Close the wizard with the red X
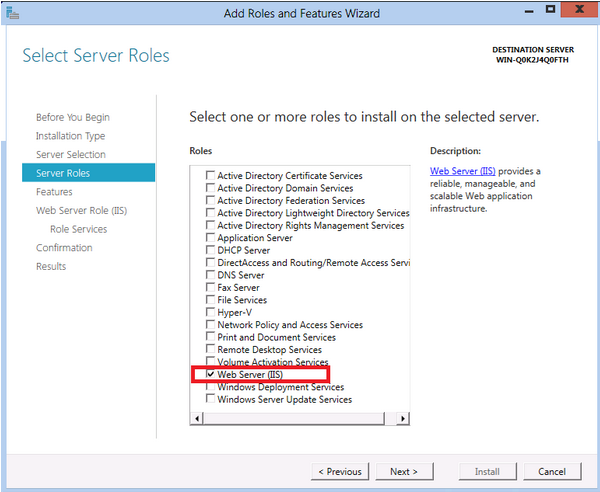Image resolution: width=600 pixels, height=492 pixels. (x=580, y=9)
